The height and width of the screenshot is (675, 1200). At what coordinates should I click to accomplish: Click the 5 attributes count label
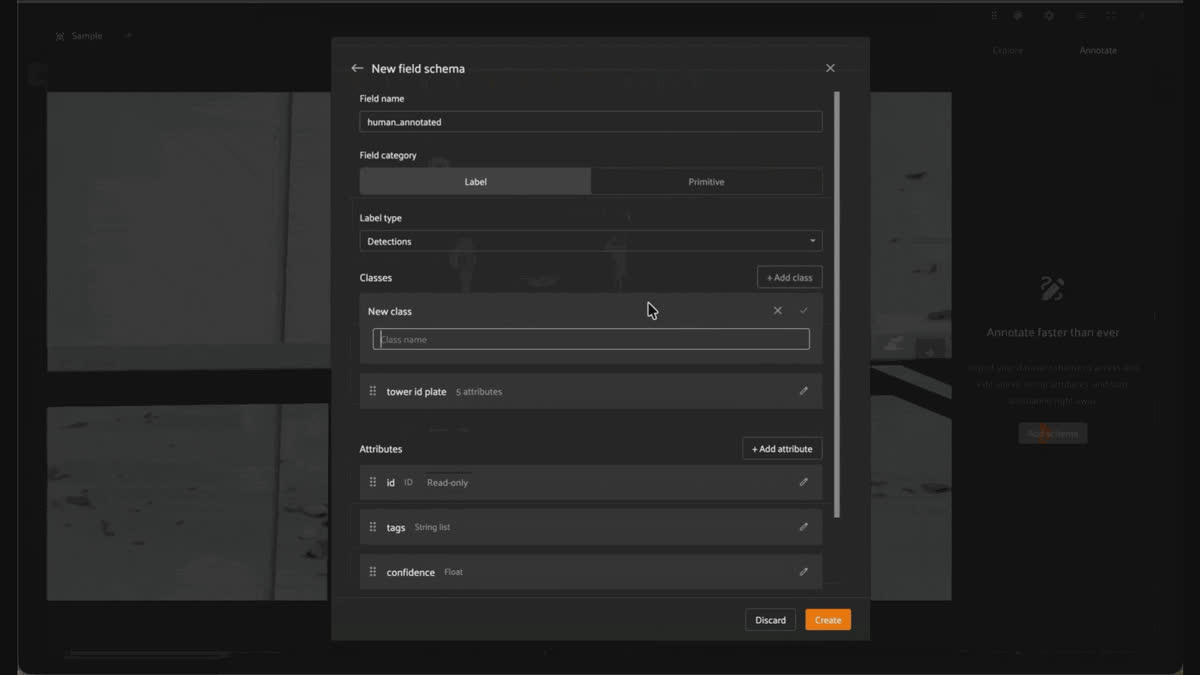click(x=479, y=392)
